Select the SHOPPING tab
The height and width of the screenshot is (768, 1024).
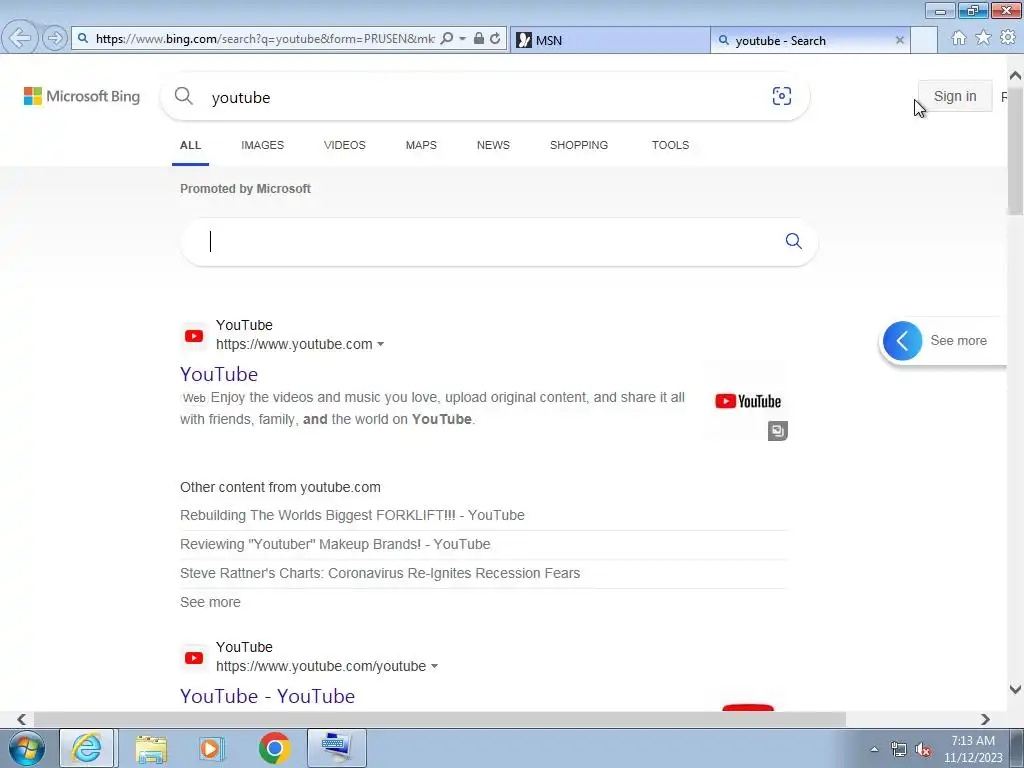coord(579,145)
